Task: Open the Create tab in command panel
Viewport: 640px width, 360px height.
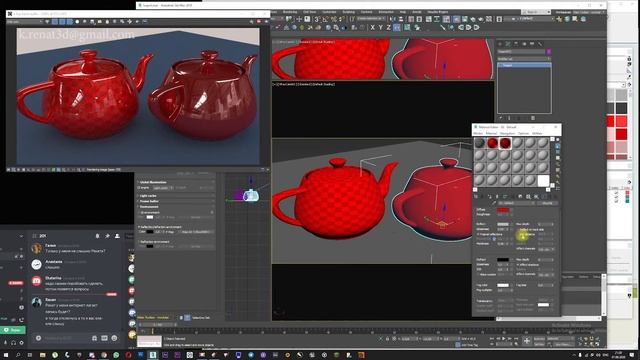Action: coord(500,44)
